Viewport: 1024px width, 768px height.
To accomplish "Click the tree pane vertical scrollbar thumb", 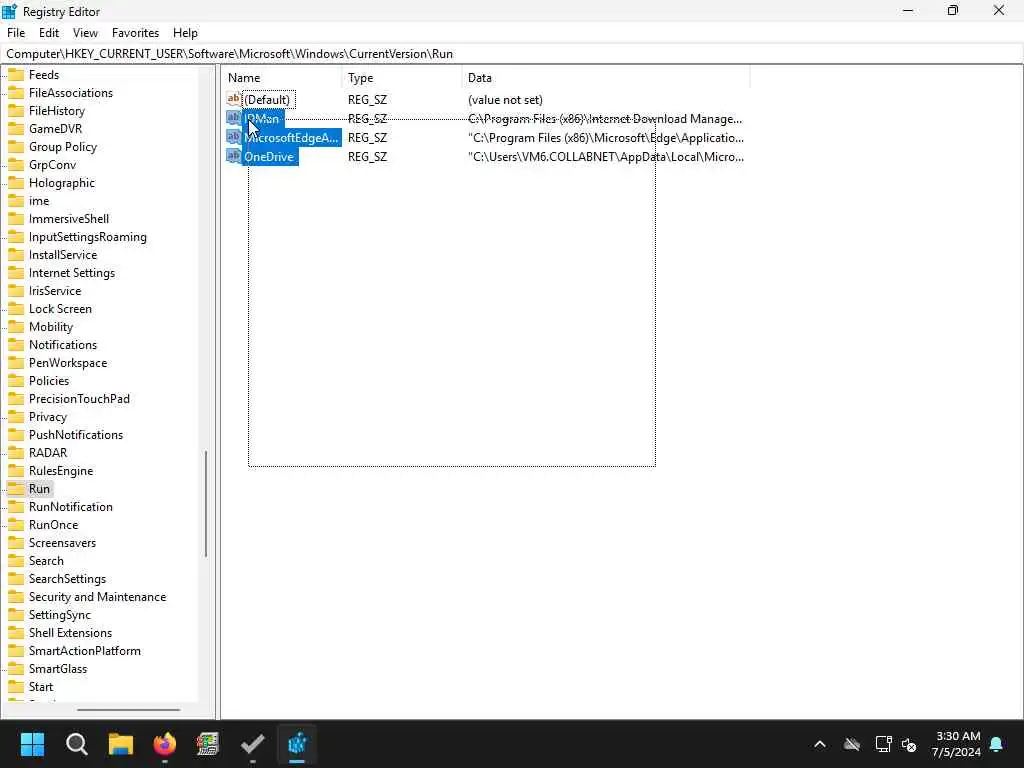I will coord(206,504).
